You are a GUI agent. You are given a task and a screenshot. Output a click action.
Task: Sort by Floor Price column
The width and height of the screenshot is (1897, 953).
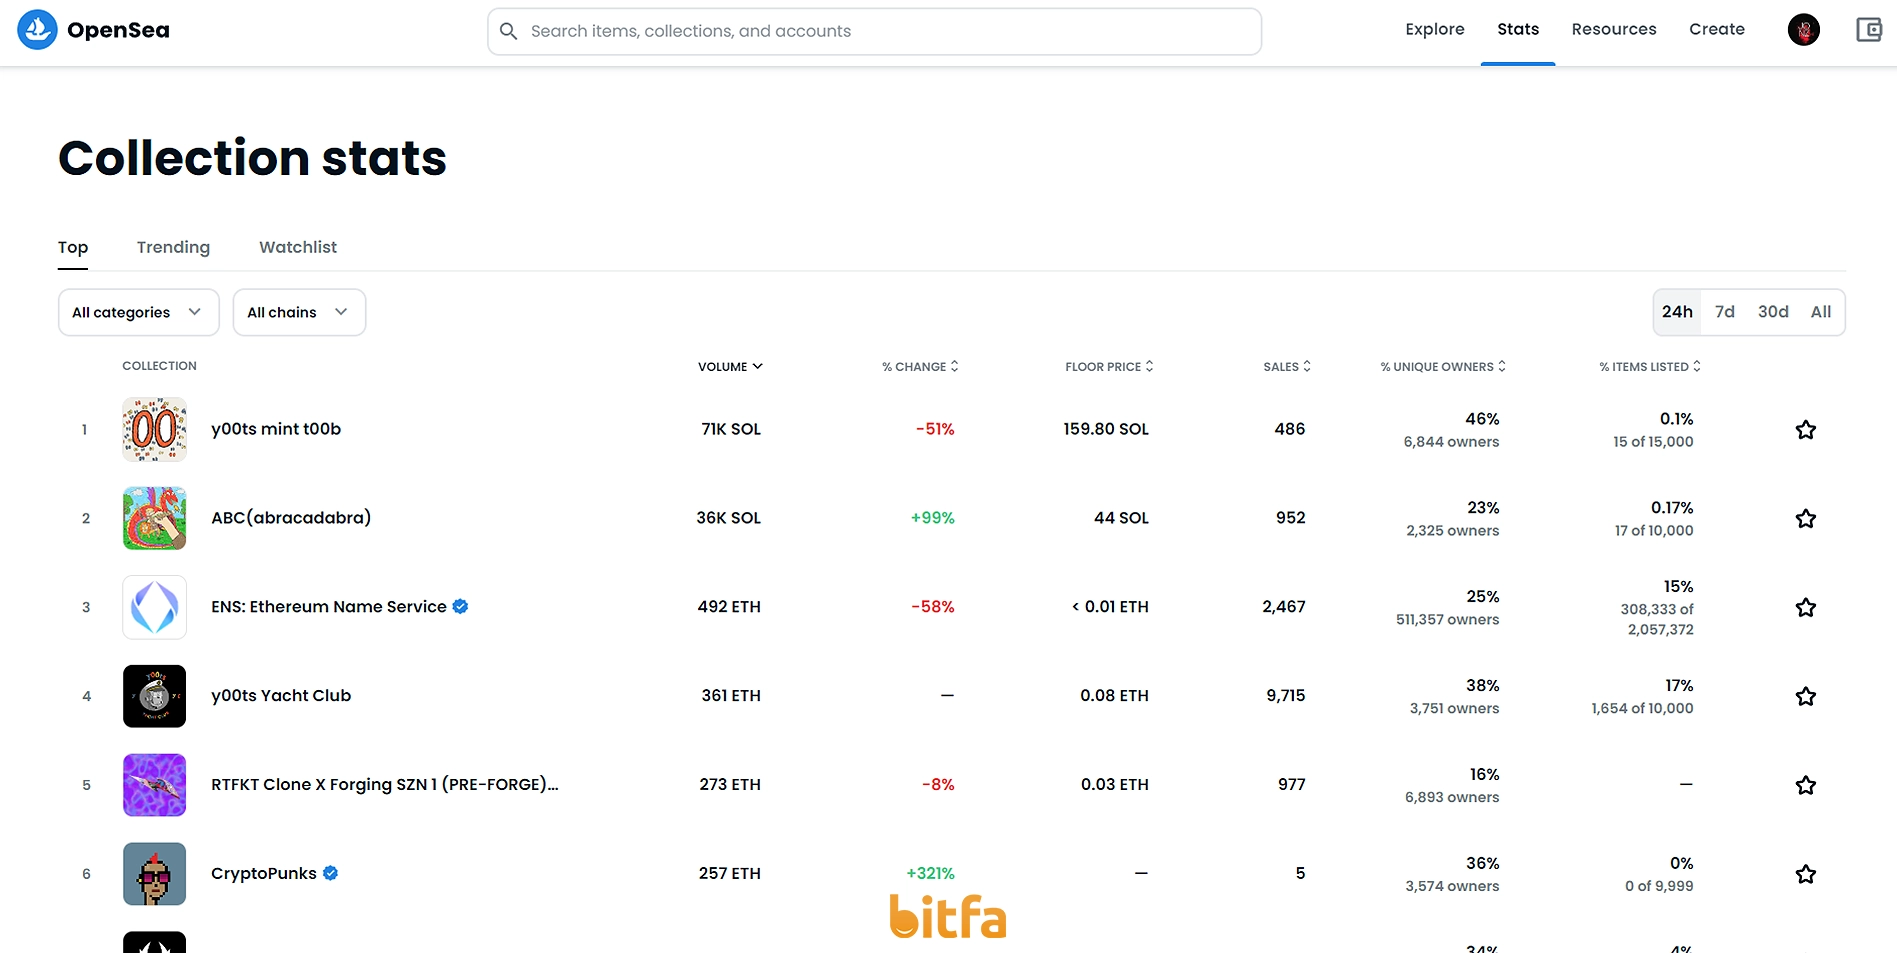[x=1109, y=367]
